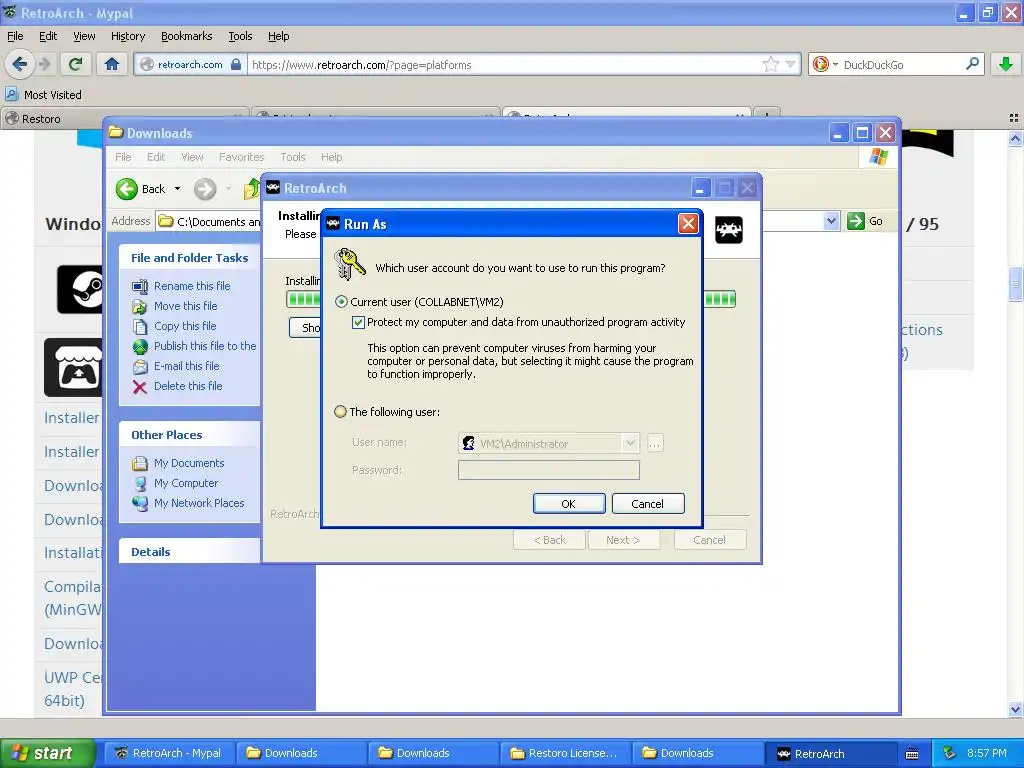
Task: Click the E-mail this file envelope icon
Action: (x=140, y=366)
